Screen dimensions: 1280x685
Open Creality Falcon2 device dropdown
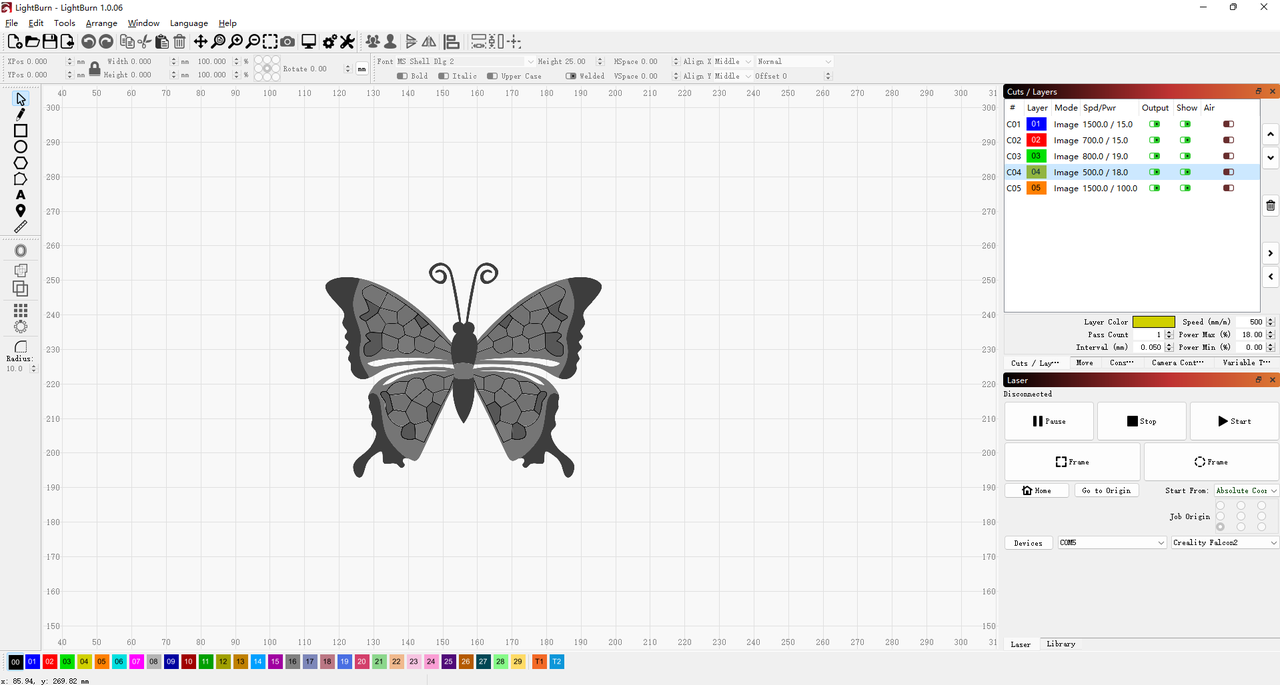pyautogui.click(x=1225, y=543)
